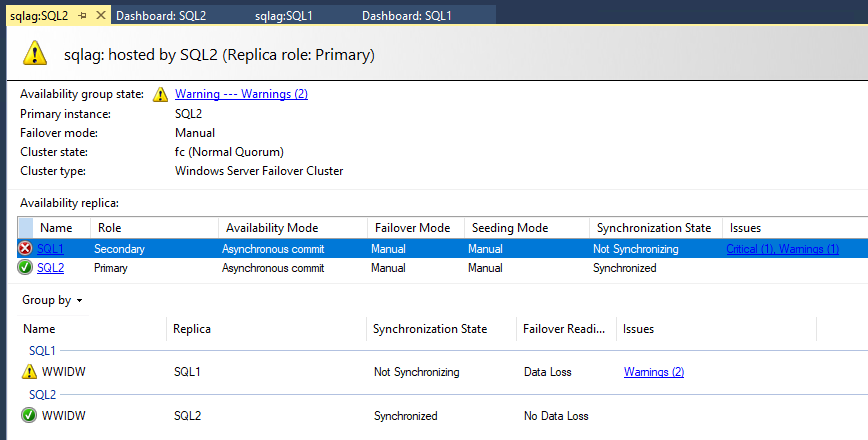
Task: Open the Critical (1), Warnings (1) issues link
Action: (782, 249)
